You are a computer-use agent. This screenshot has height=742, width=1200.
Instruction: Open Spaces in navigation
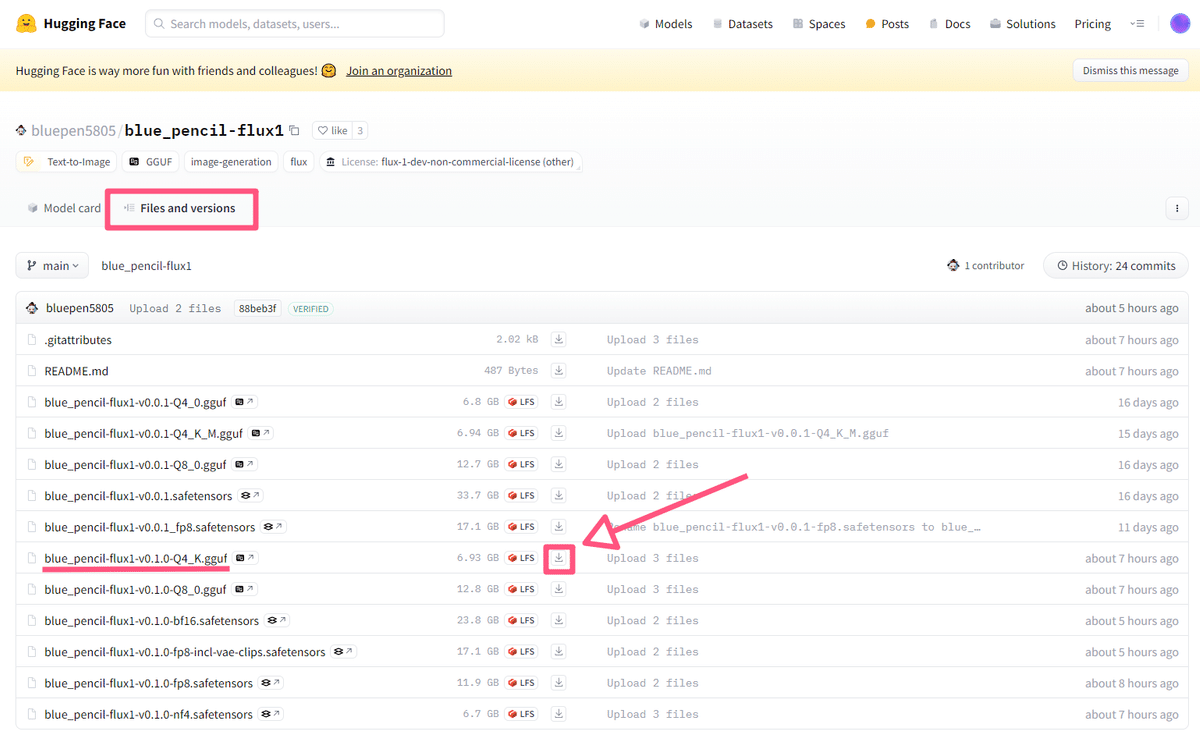point(819,24)
